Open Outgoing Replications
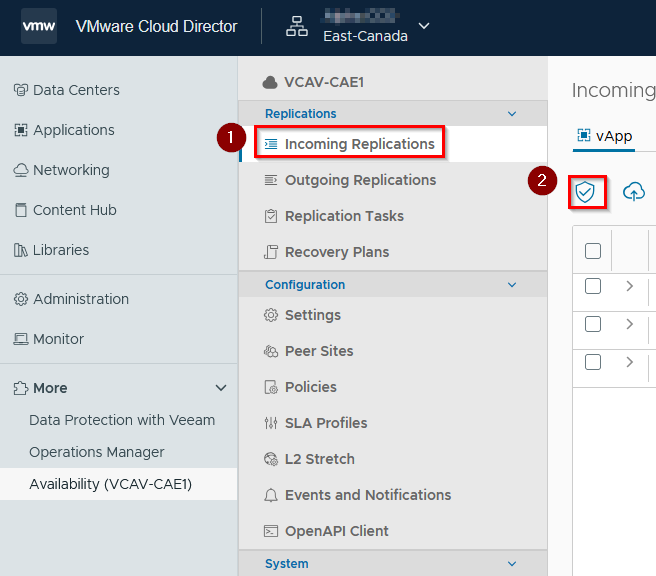This screenshot has height=576, width=656. click(360, 180)
